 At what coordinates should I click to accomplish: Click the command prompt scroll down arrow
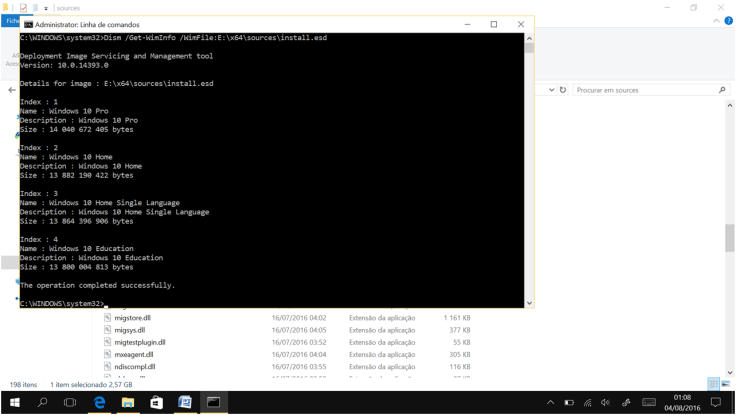(x=529, y=303)
